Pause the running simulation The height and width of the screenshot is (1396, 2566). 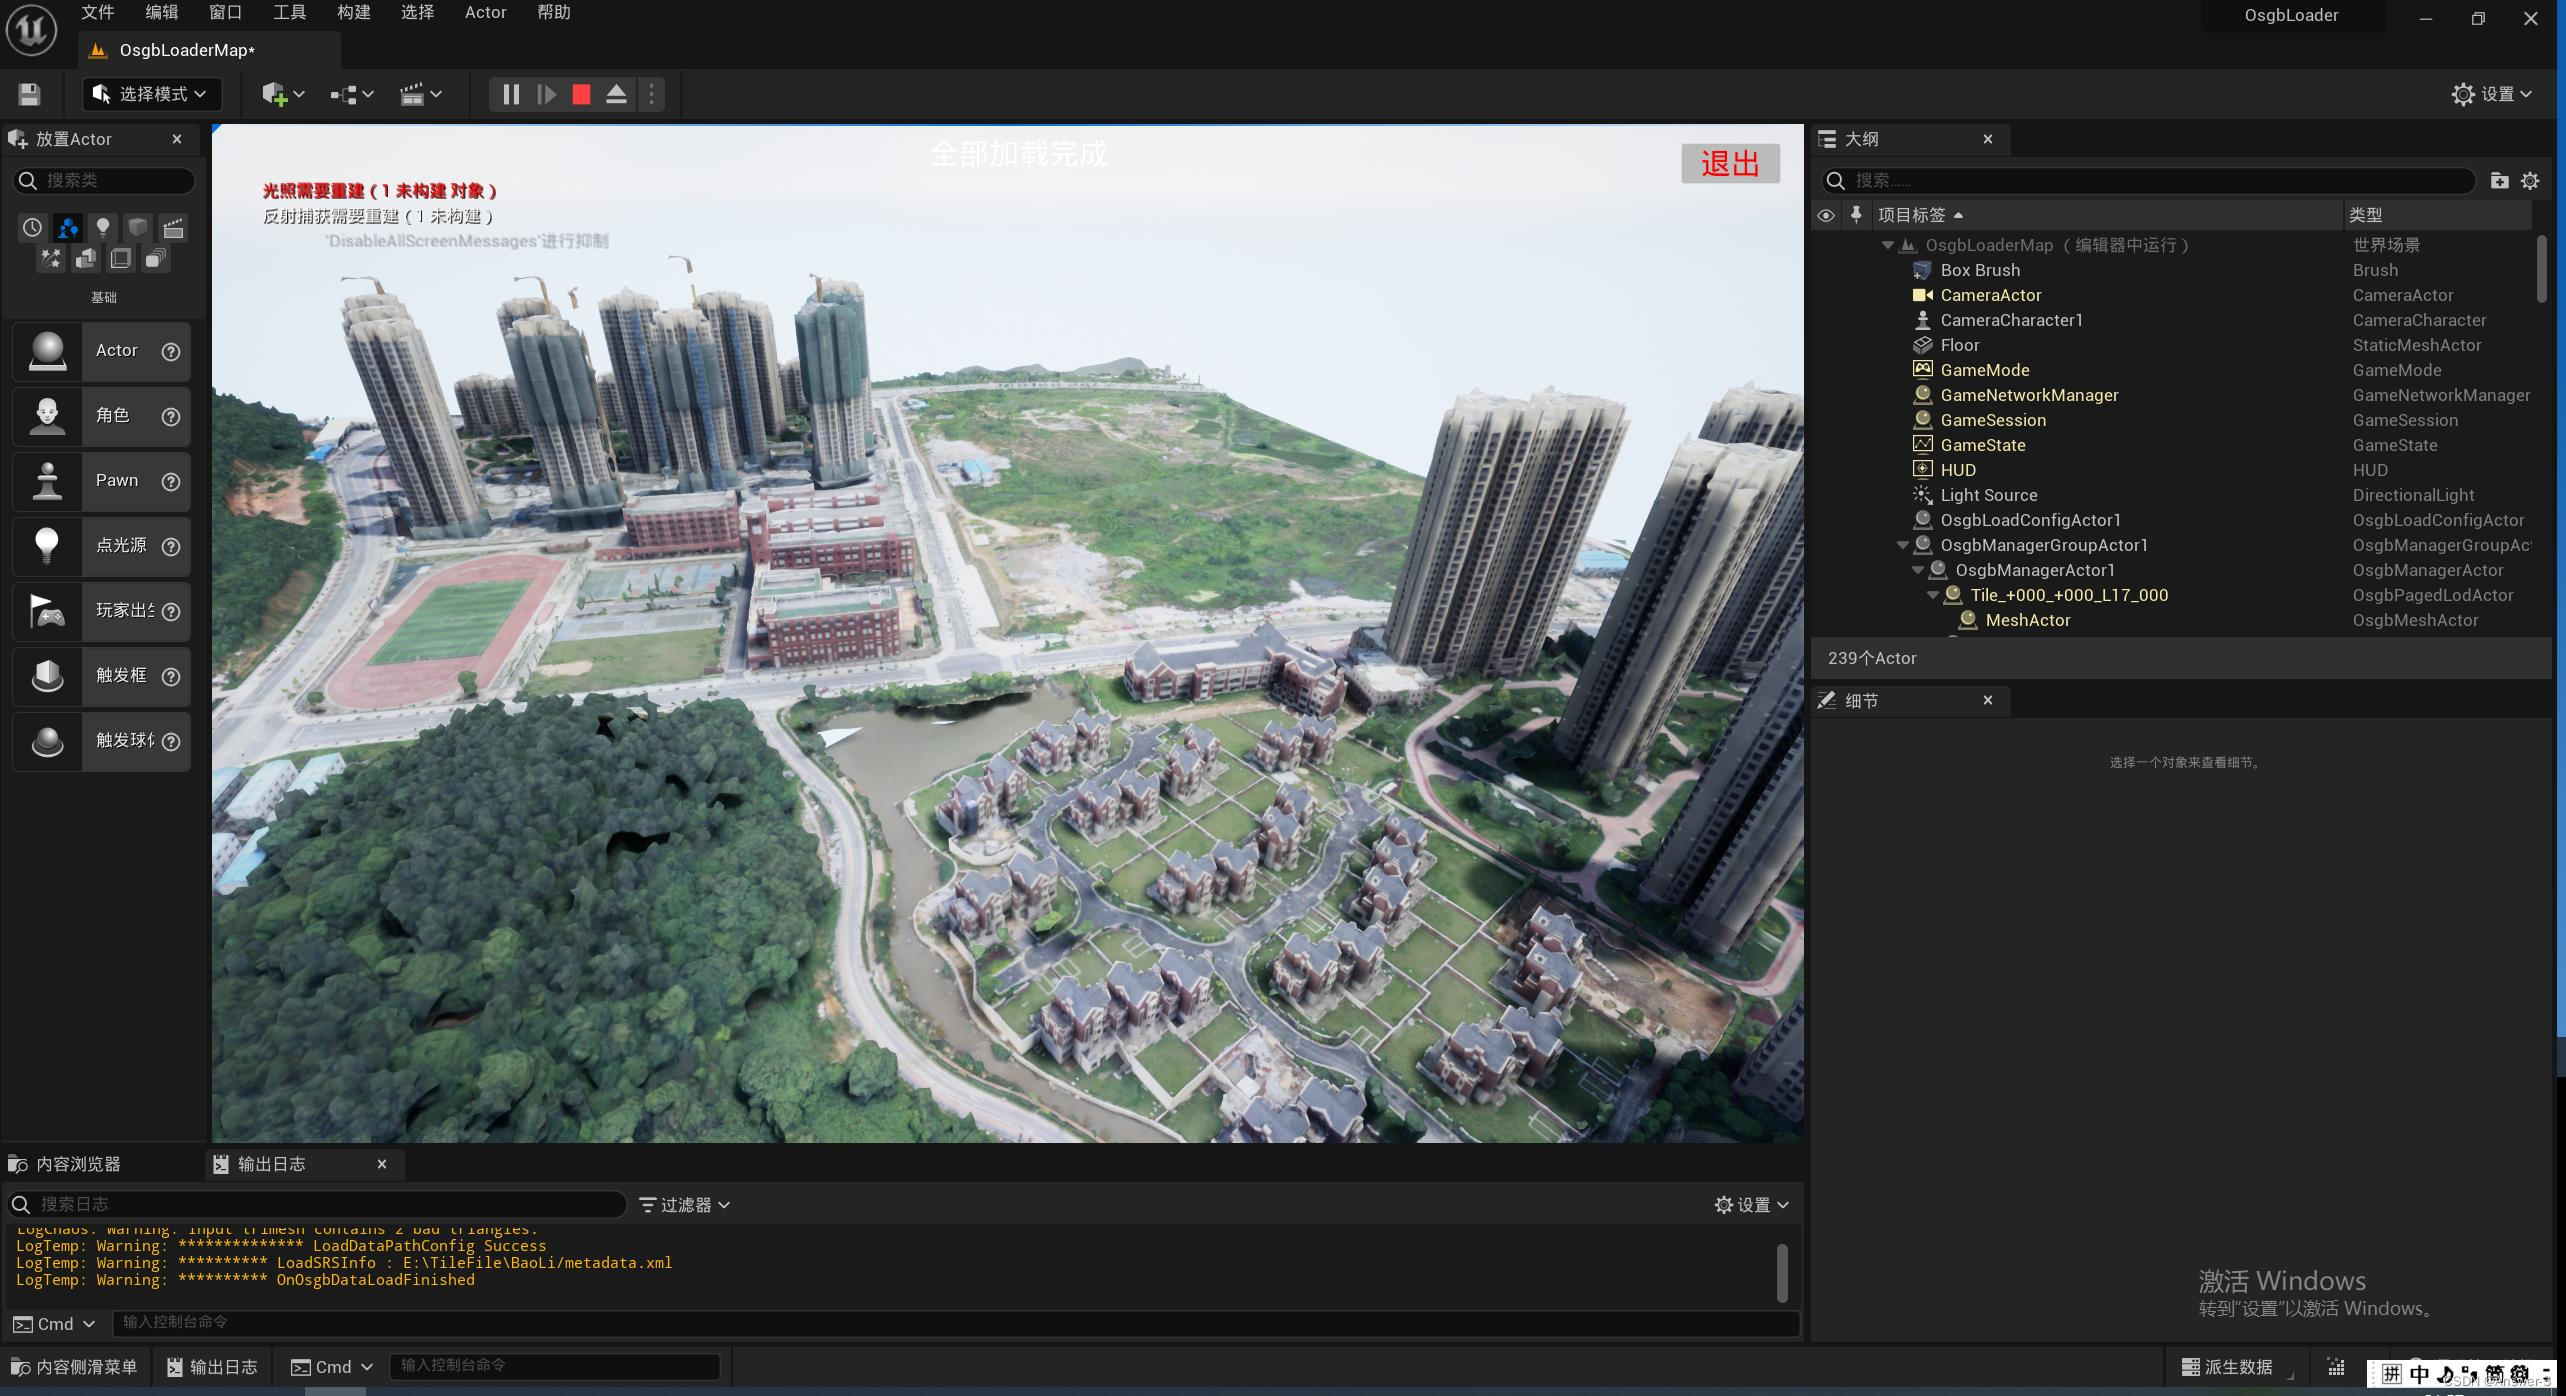click(510, 94)
